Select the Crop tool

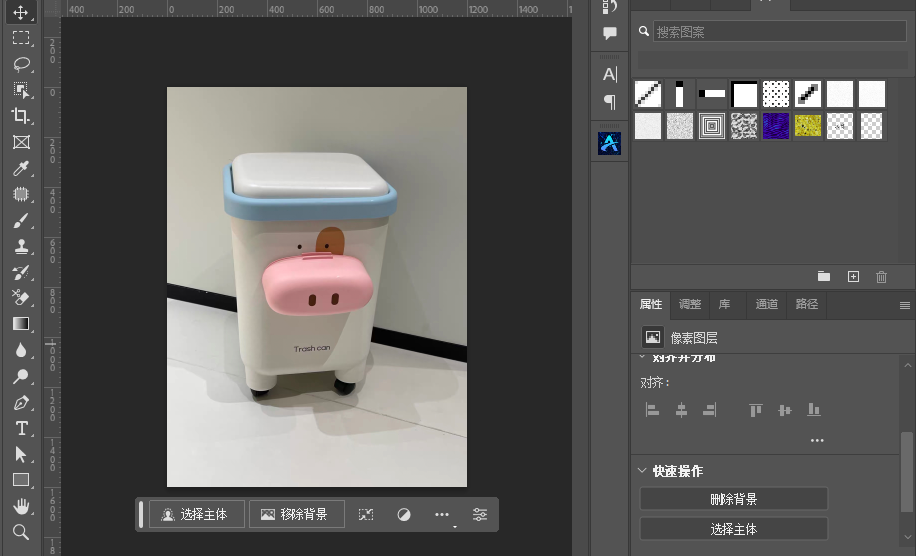pyautogui.click(x=21, y=116)
